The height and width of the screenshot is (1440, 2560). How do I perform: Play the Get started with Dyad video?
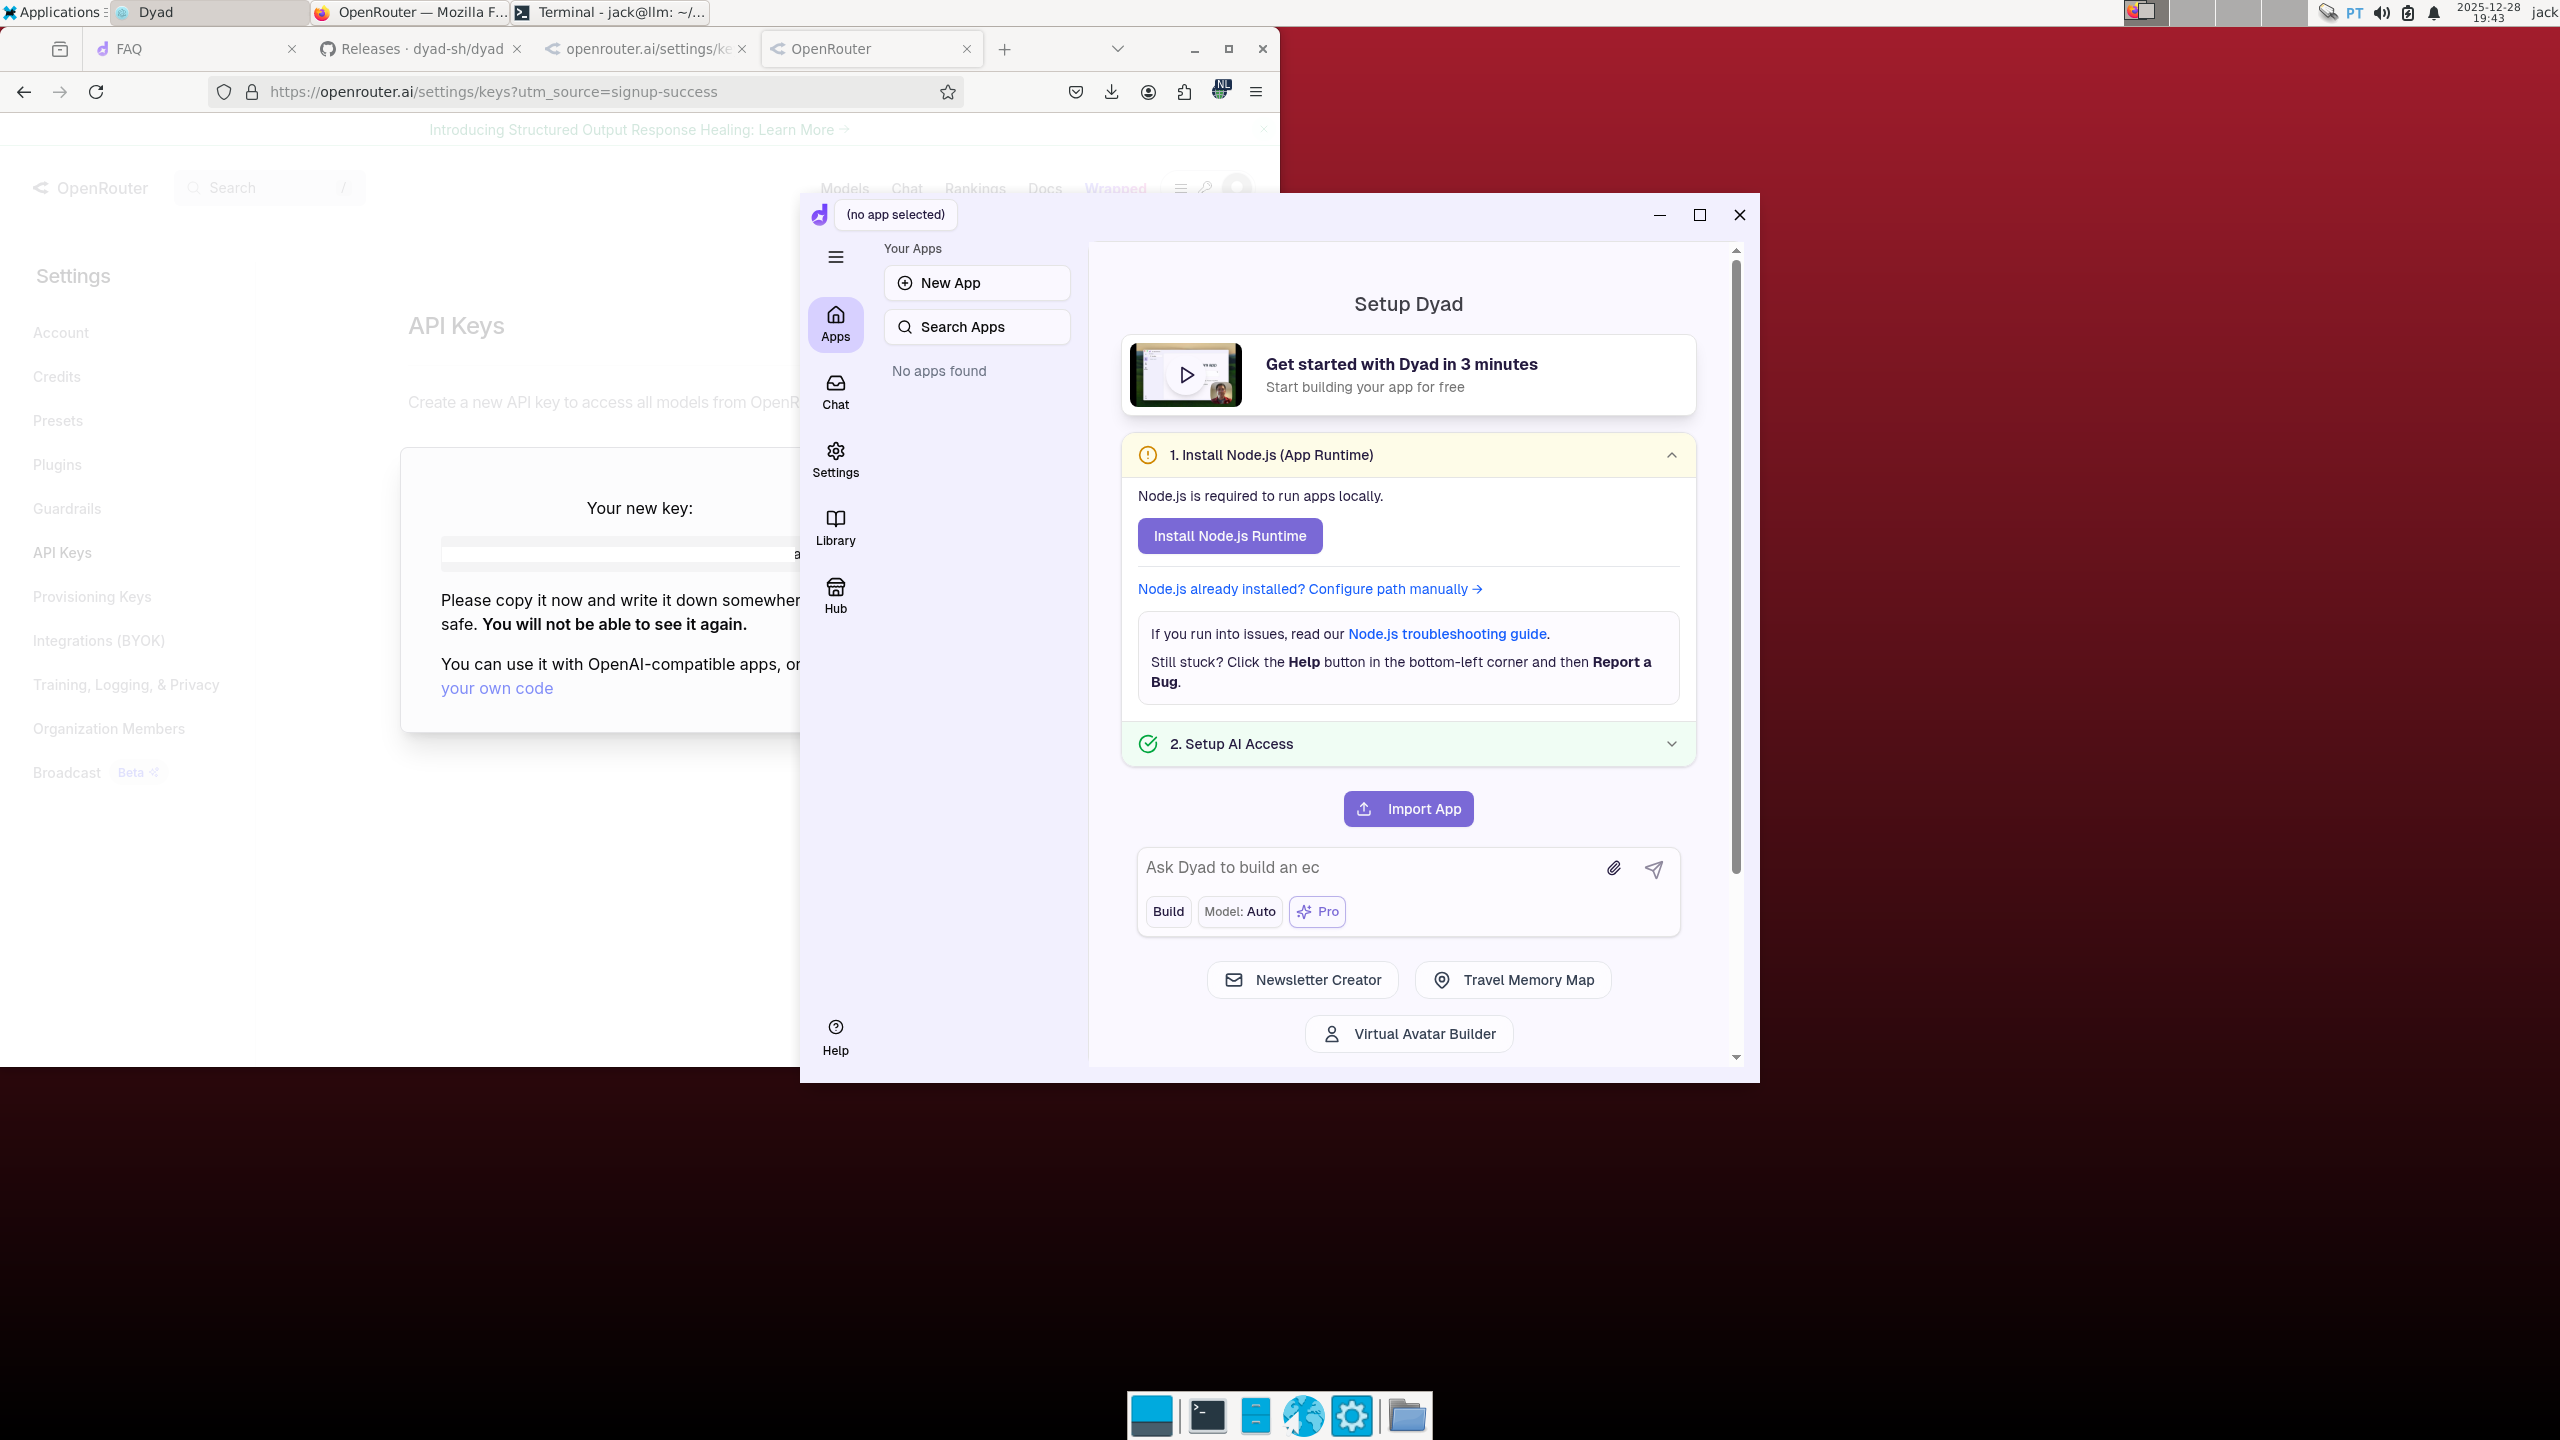[1186, 375]
